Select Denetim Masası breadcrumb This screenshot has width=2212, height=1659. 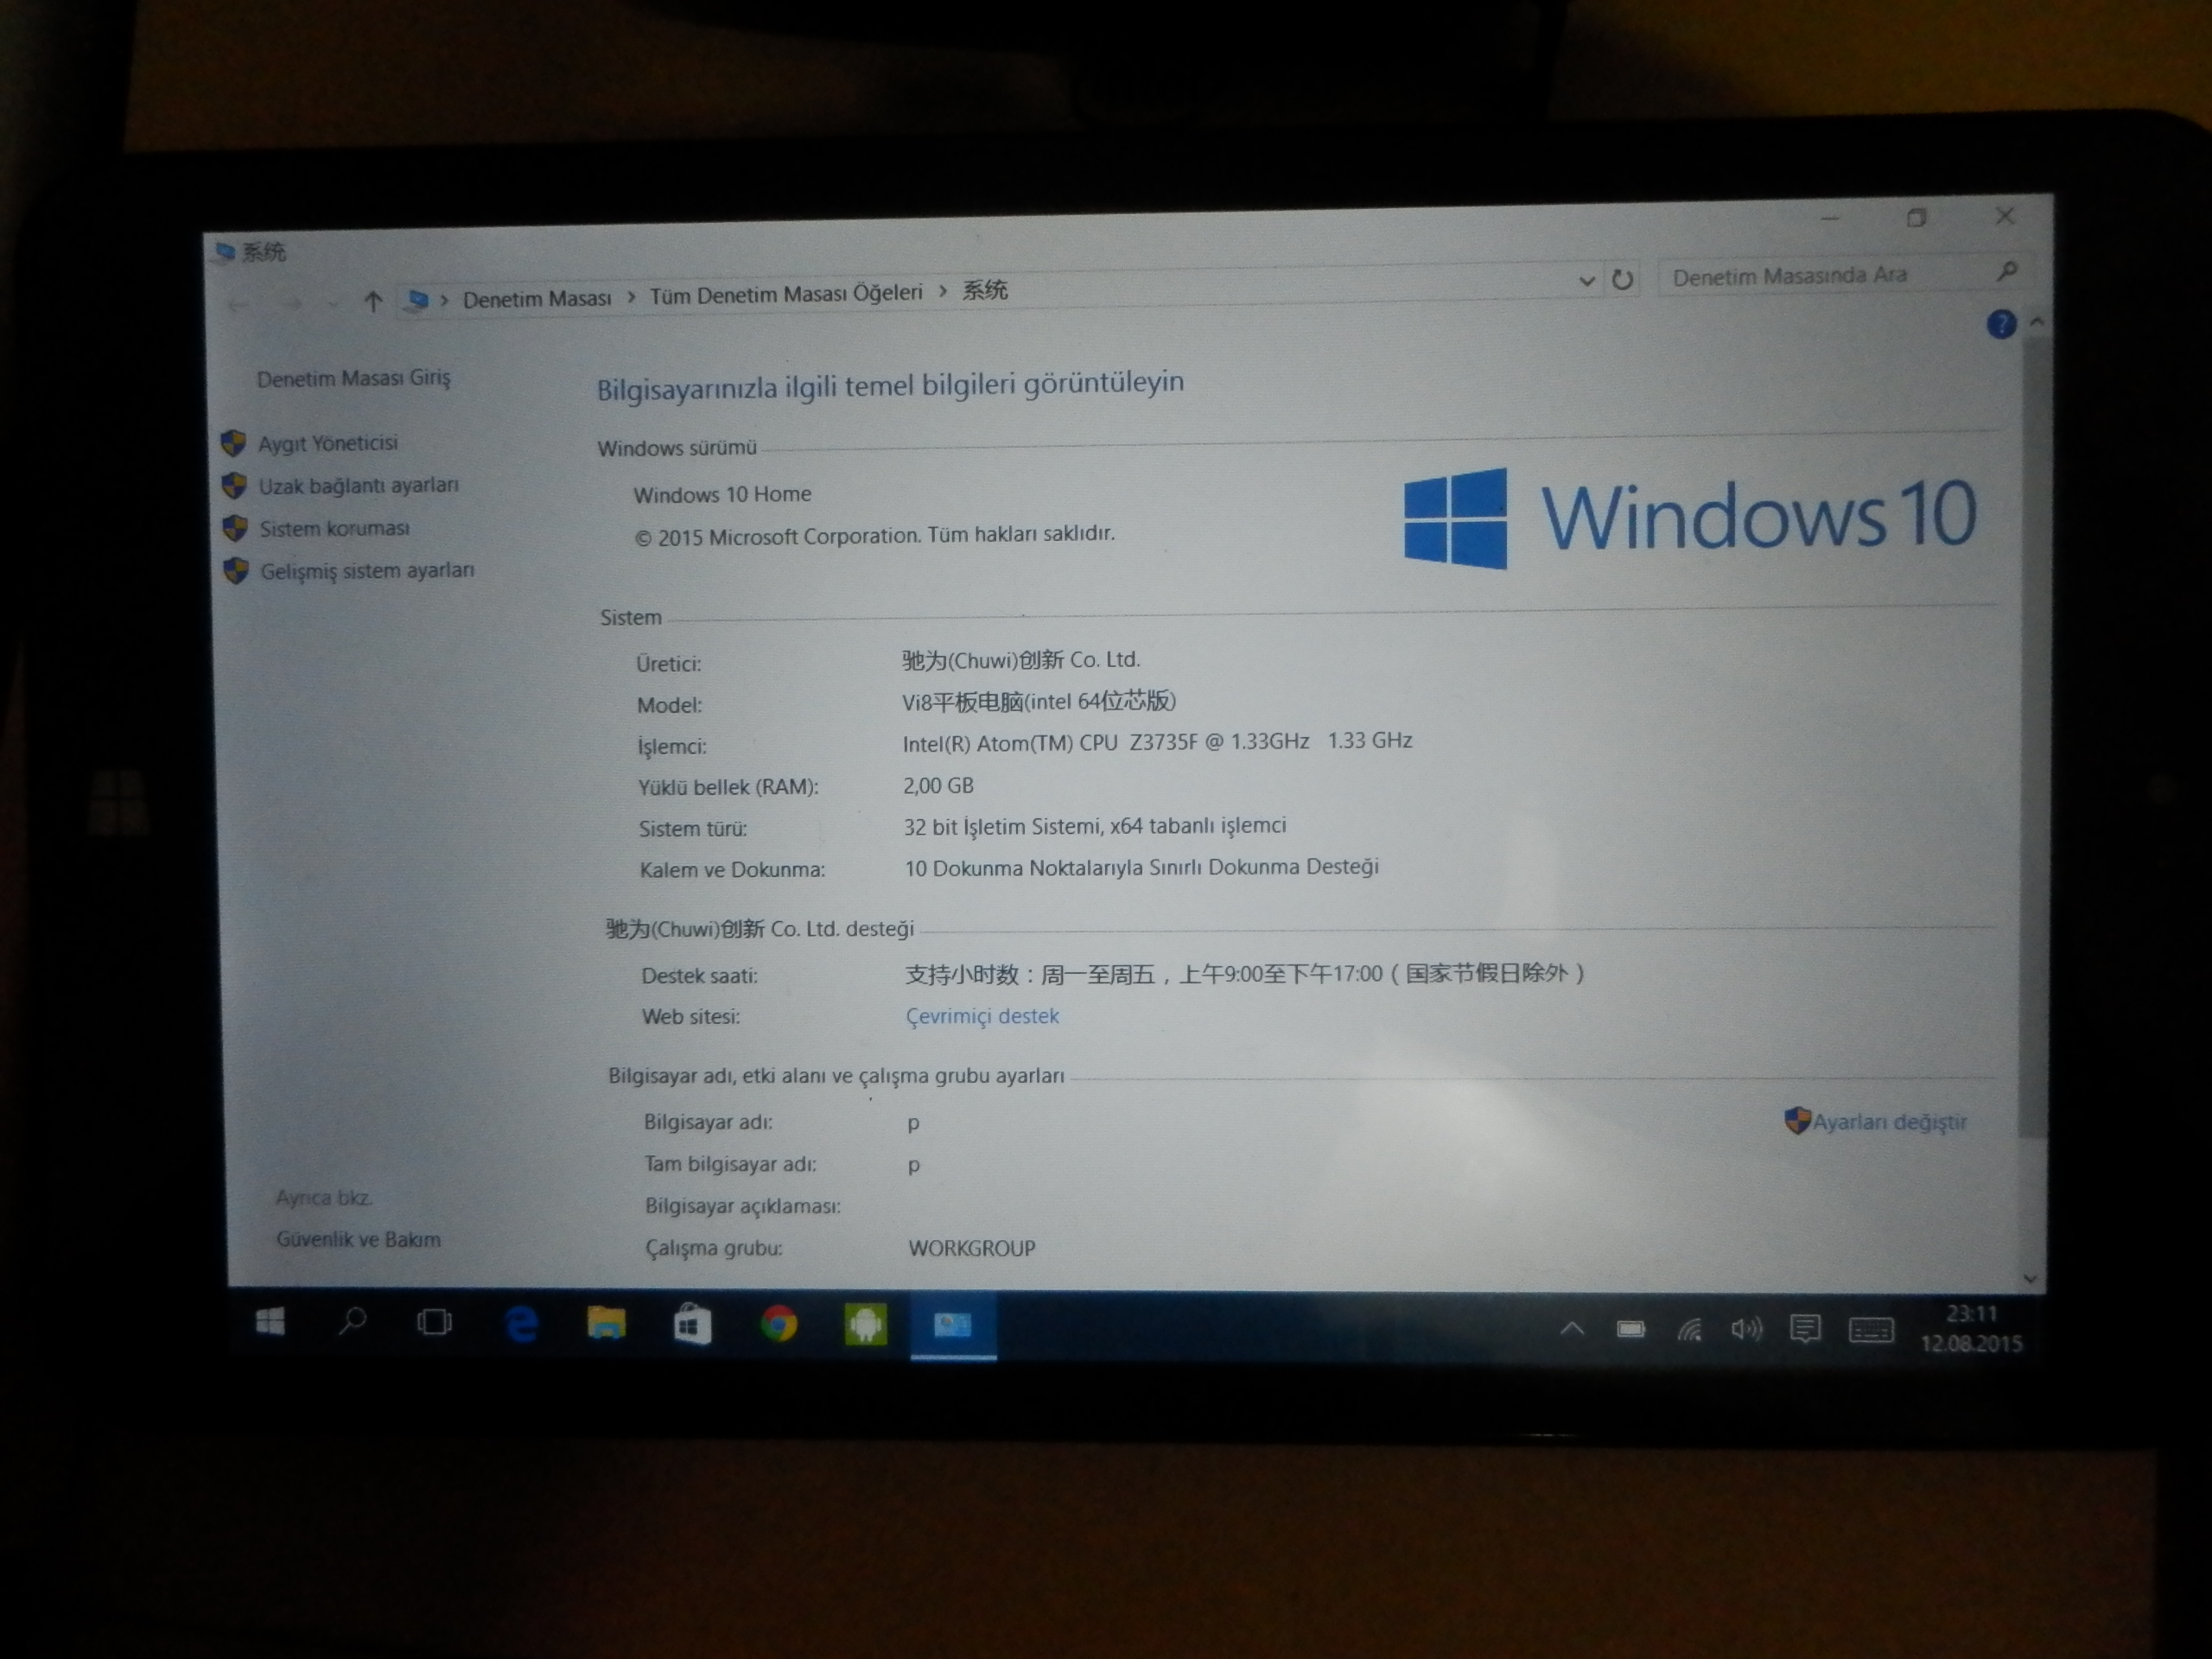(537, 298)
